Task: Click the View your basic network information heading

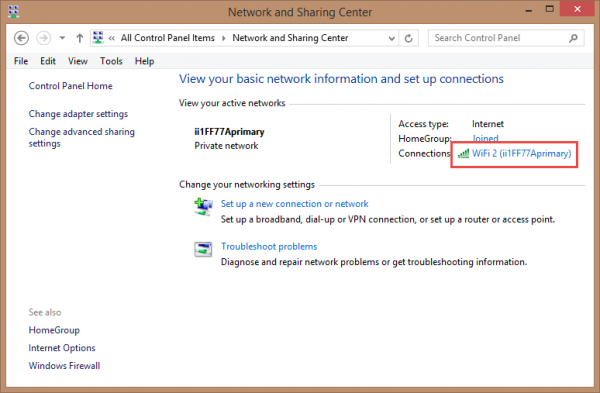Action: (341, 79)
